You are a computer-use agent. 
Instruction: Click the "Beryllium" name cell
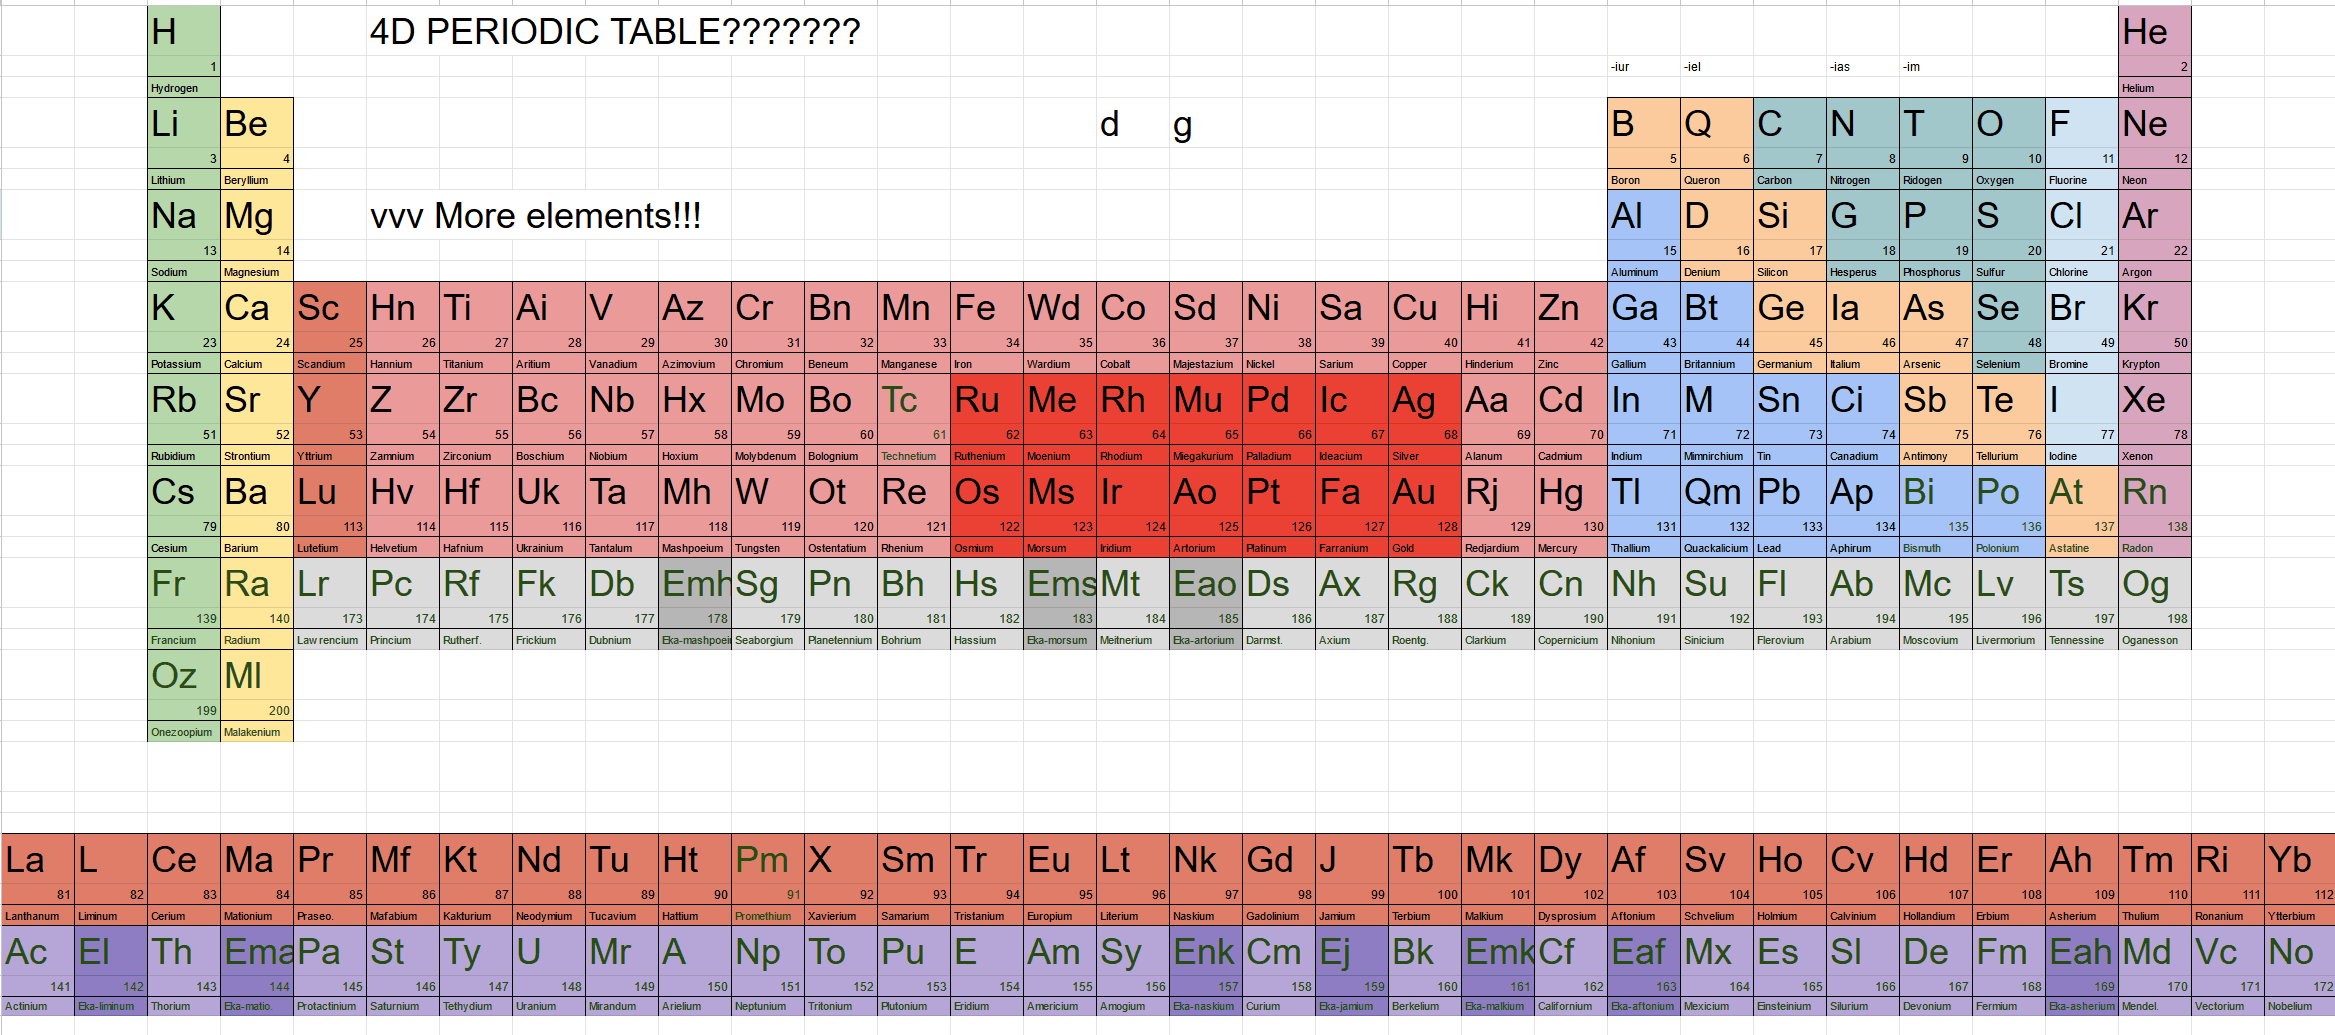(x=257, y=180)
